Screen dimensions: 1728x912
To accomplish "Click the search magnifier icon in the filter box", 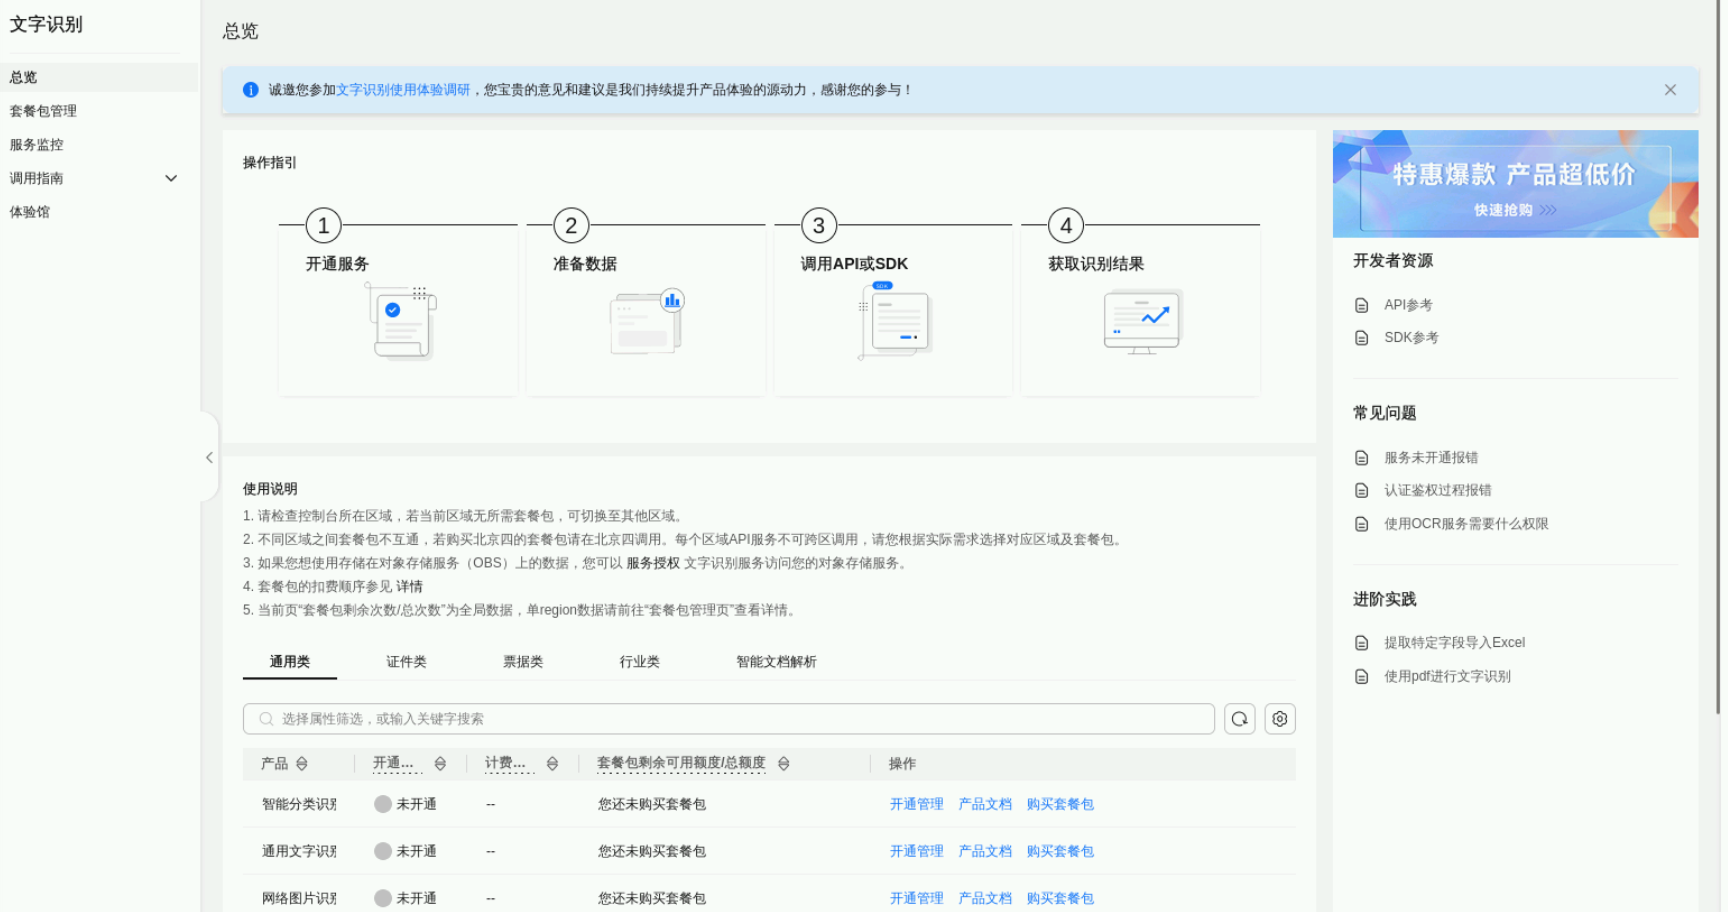I will tap(264, 718).
